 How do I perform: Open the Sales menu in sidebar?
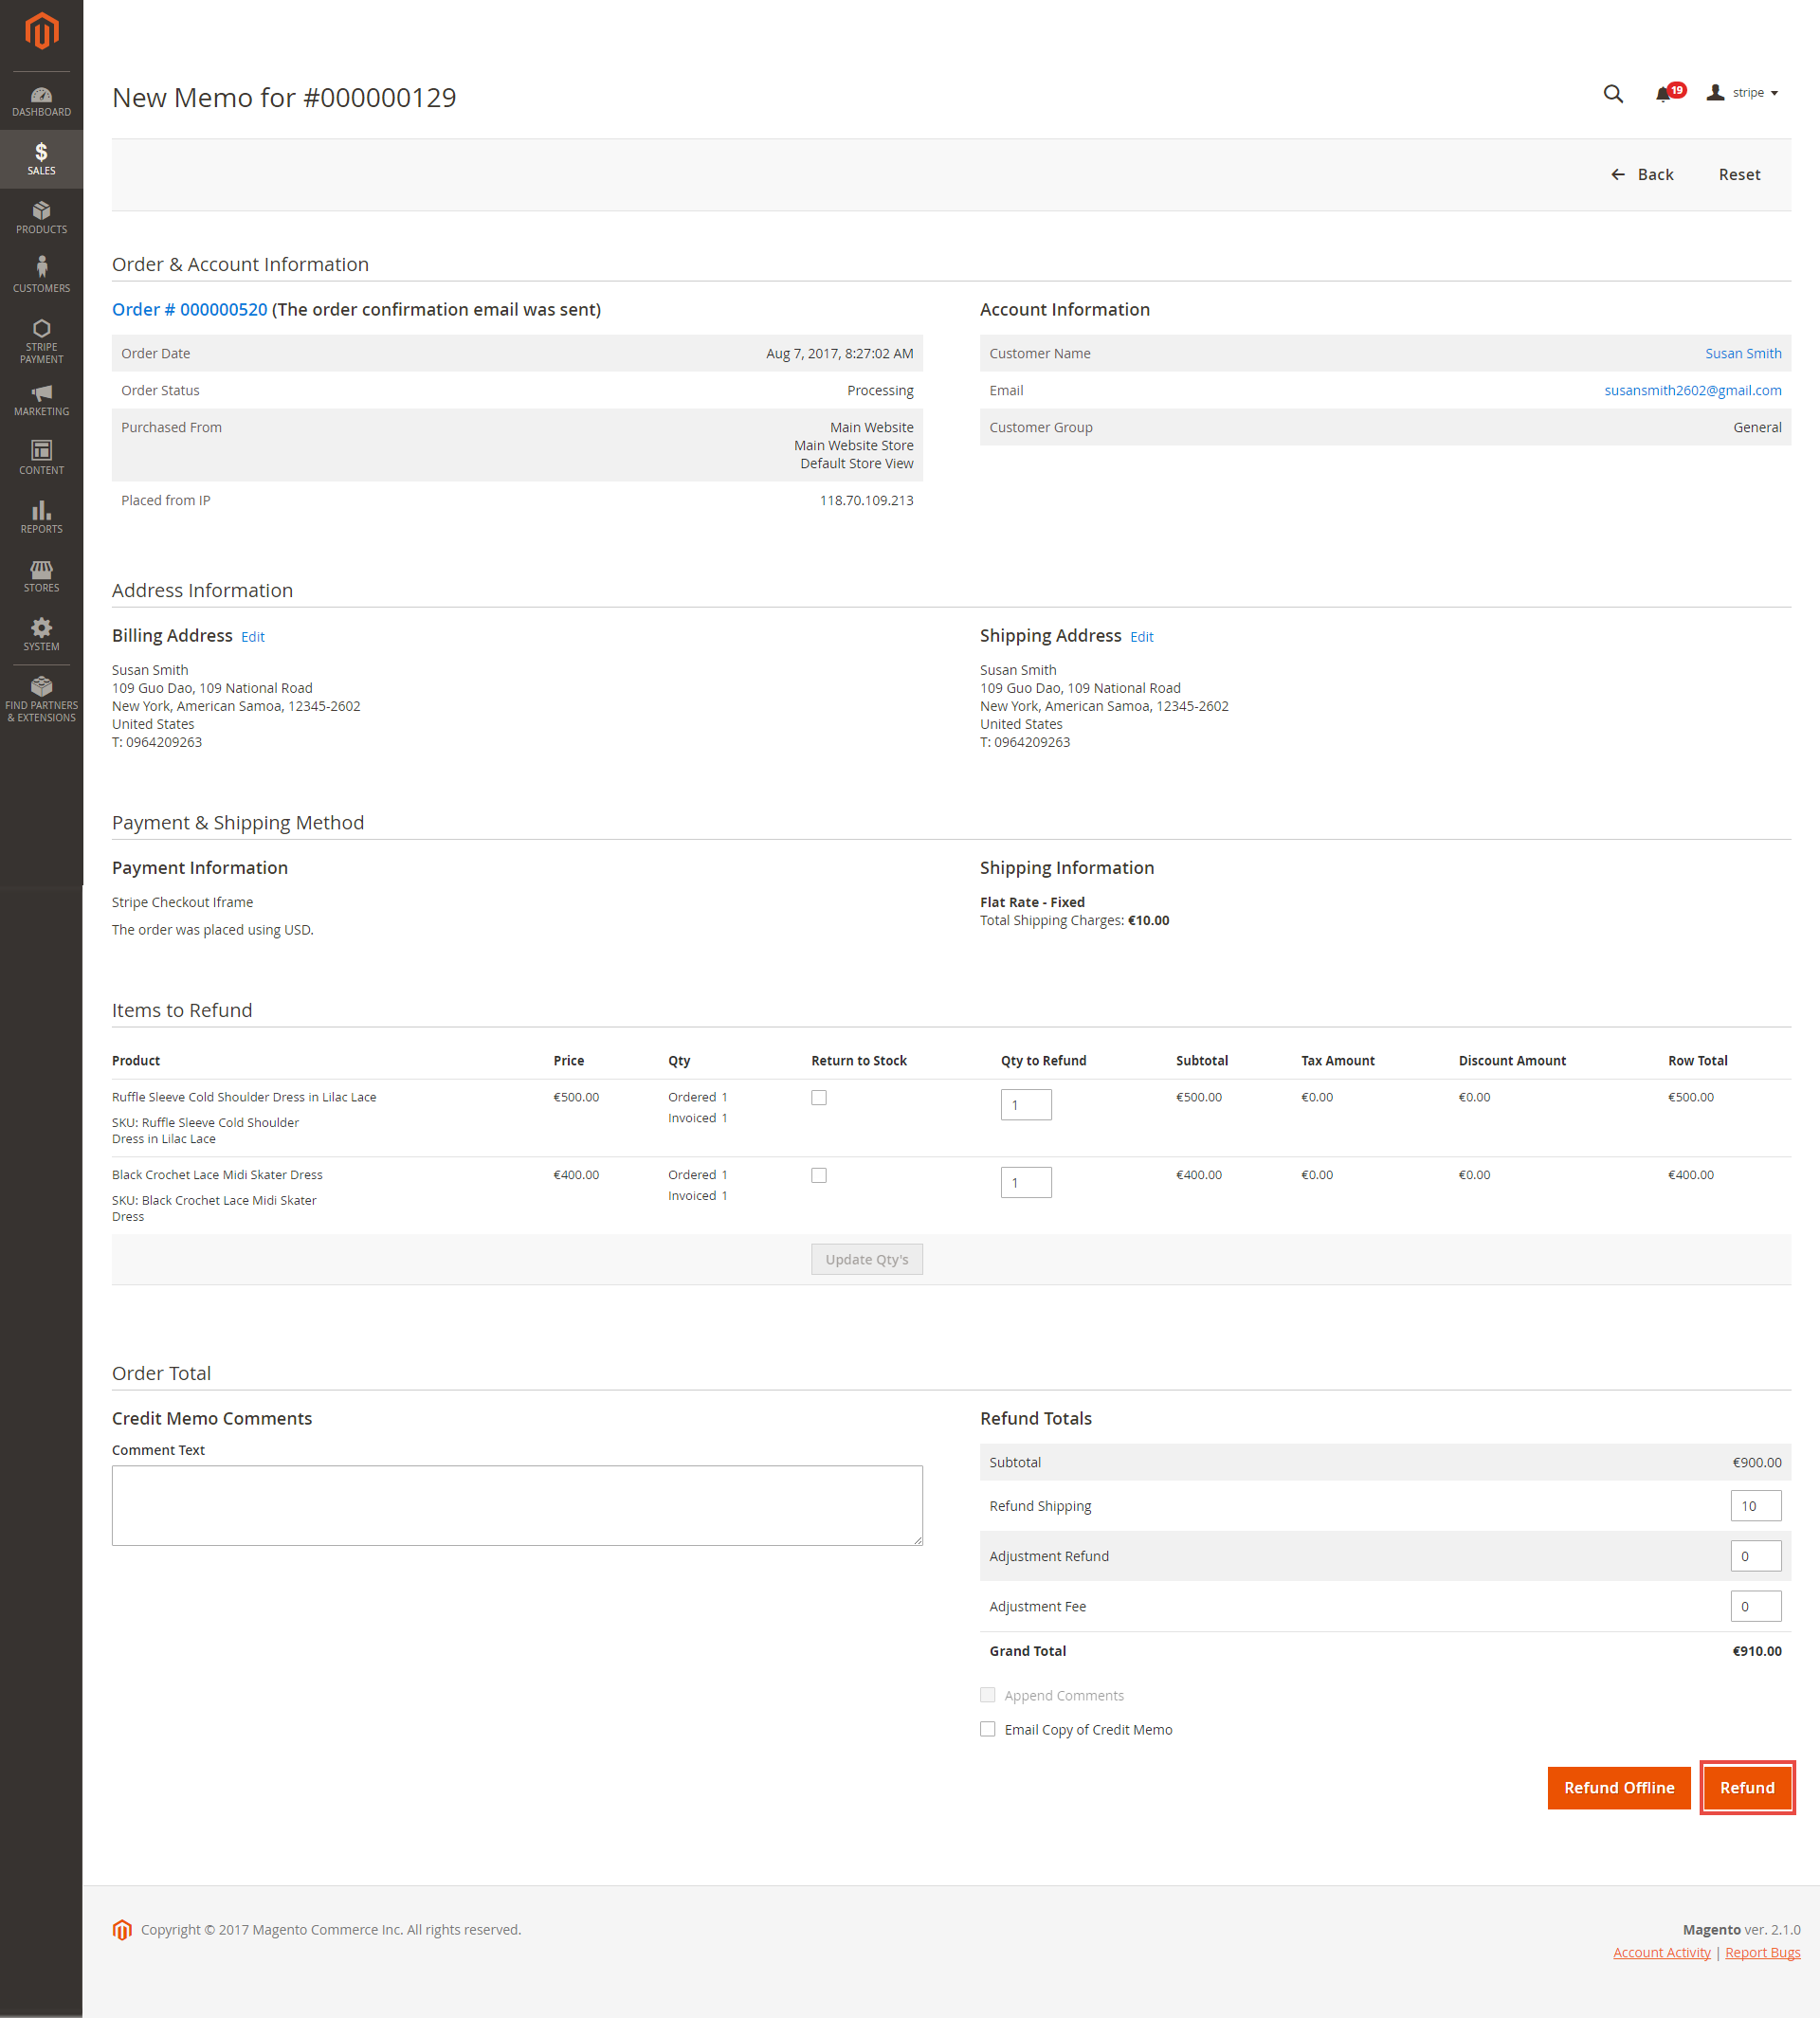(41, 159)
